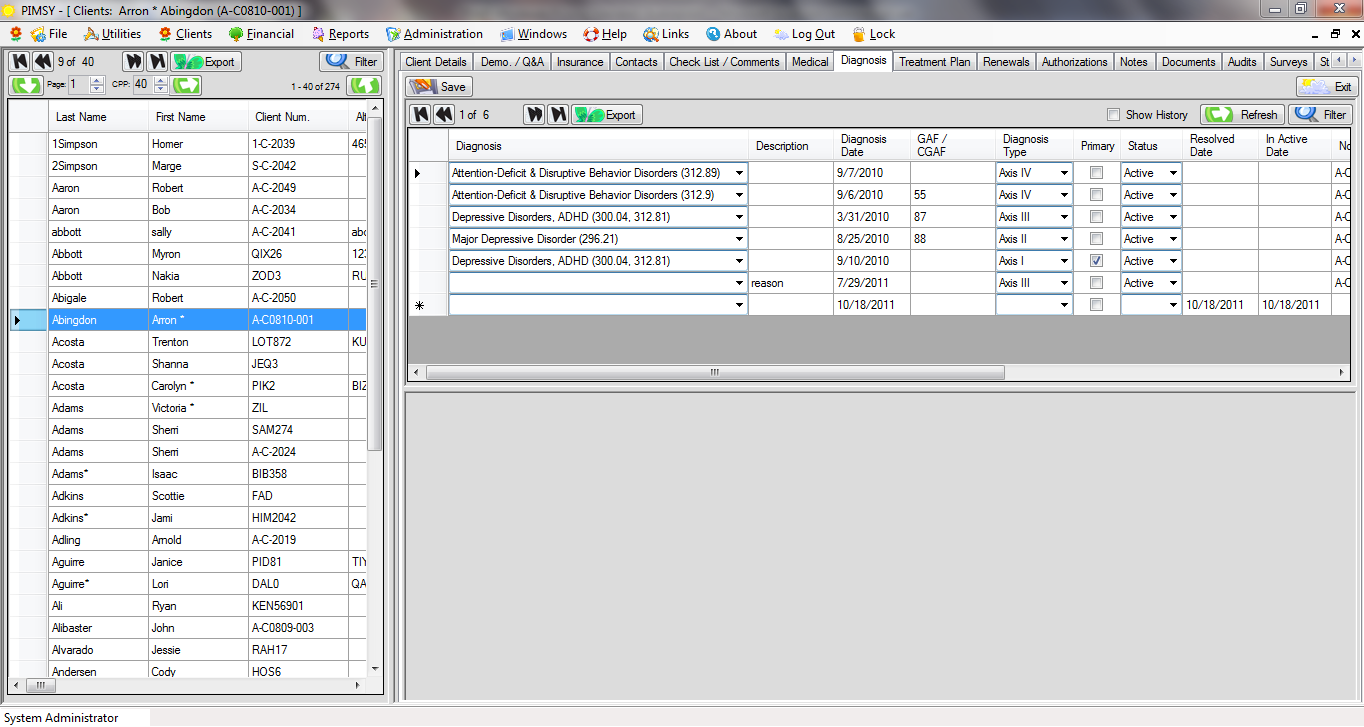Switch to the Insurance tab

click(580, 62)
